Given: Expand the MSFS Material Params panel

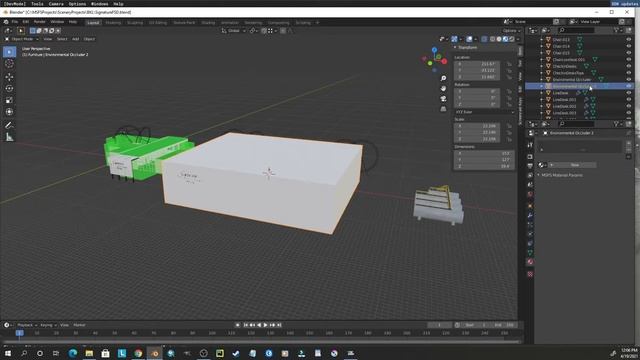Looking at the screenshot, I should pos(562,175).
